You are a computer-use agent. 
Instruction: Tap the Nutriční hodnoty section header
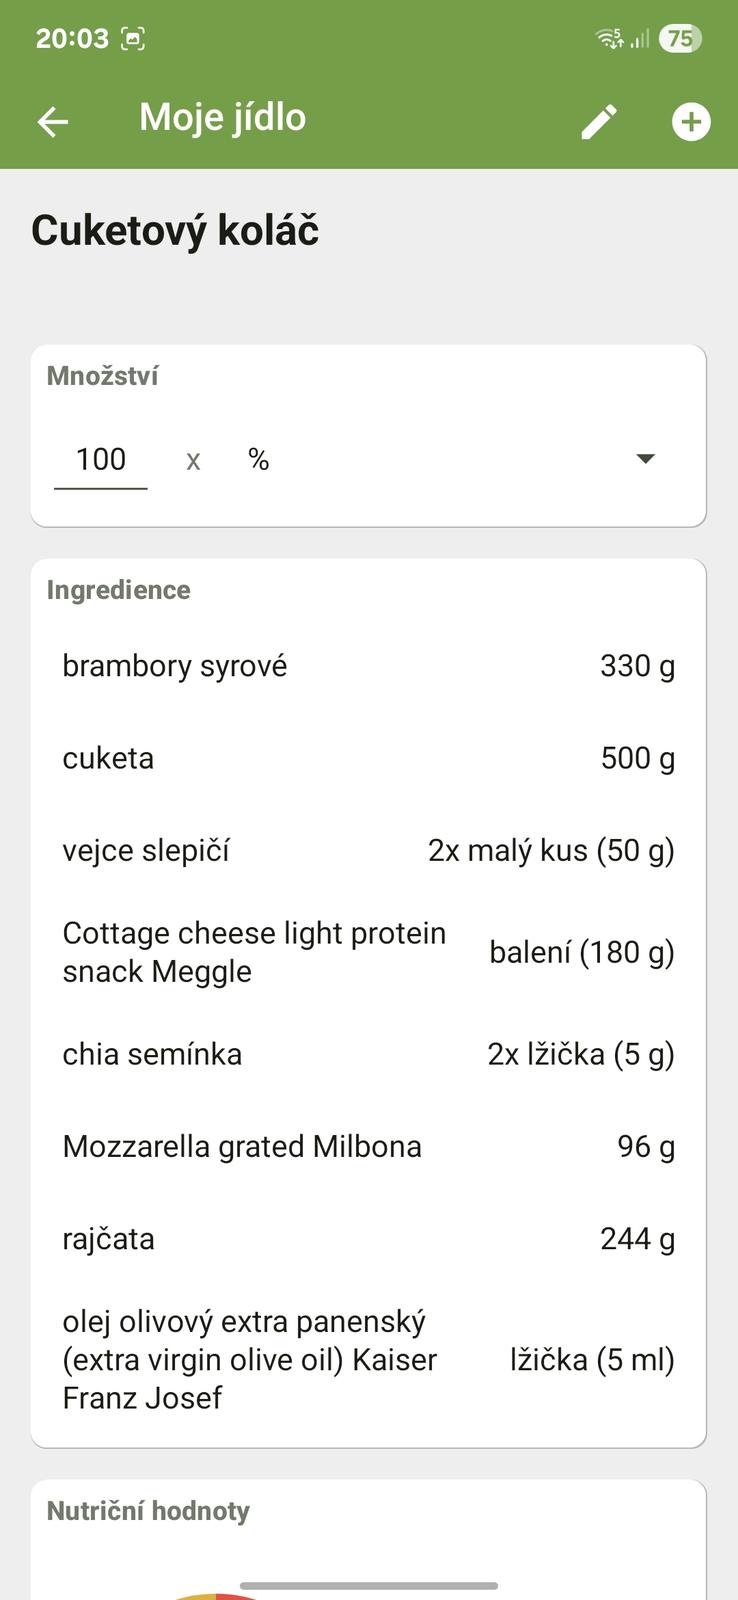click(x=148, y=1511)
